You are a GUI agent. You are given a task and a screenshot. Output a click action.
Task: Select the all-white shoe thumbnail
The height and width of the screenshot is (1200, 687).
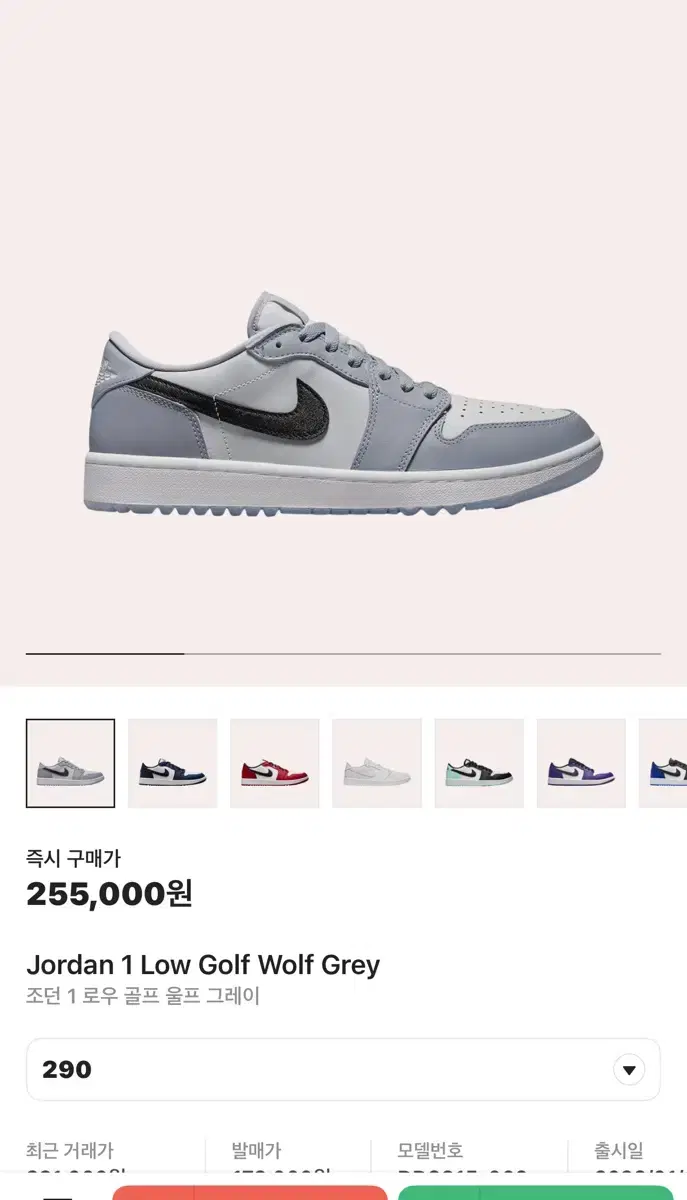[376, 763]
